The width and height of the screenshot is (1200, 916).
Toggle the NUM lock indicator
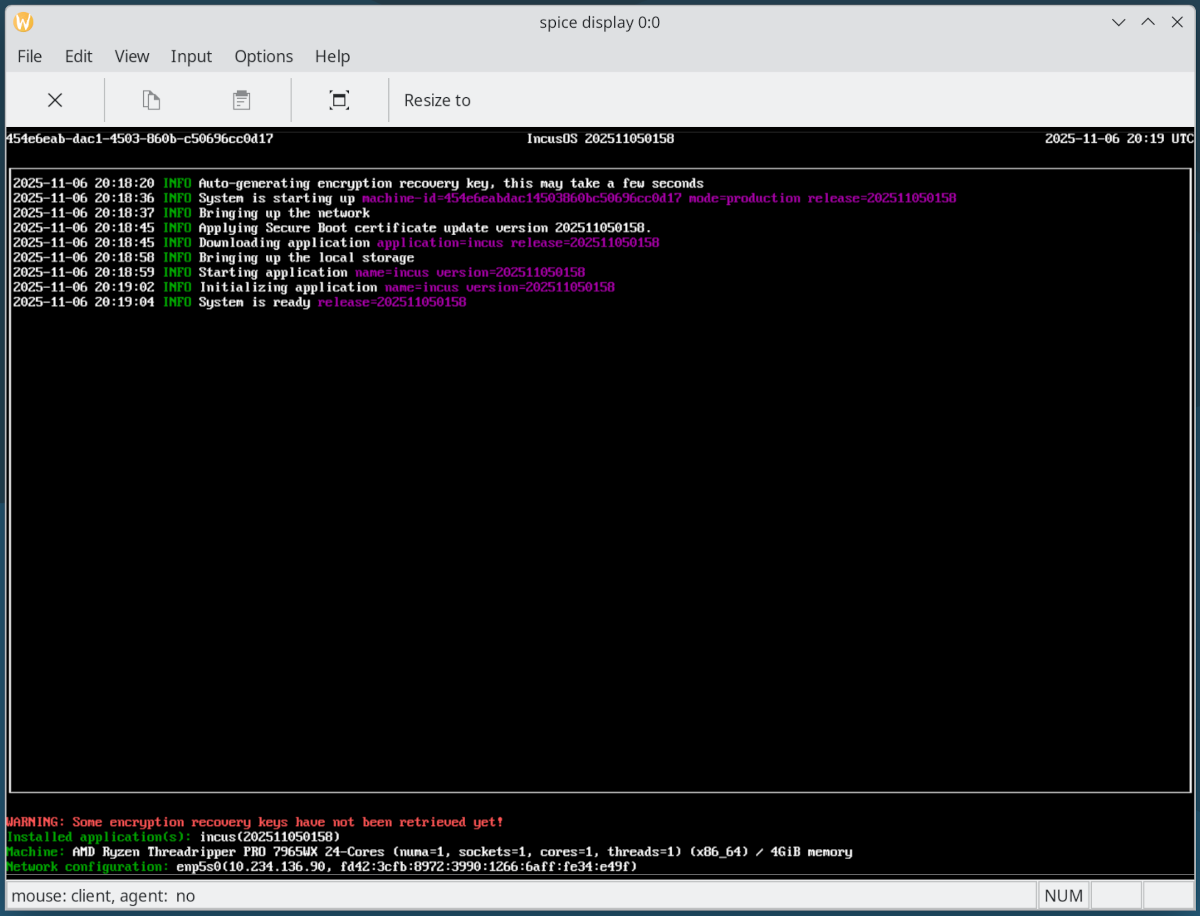[x=1062, y=895]
